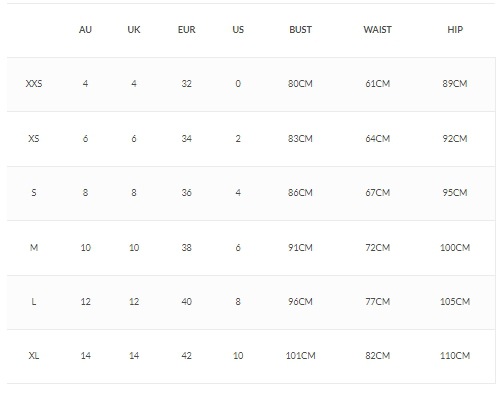
Task: Click the 95CM hip measurement cell
Action: point(455,193)
